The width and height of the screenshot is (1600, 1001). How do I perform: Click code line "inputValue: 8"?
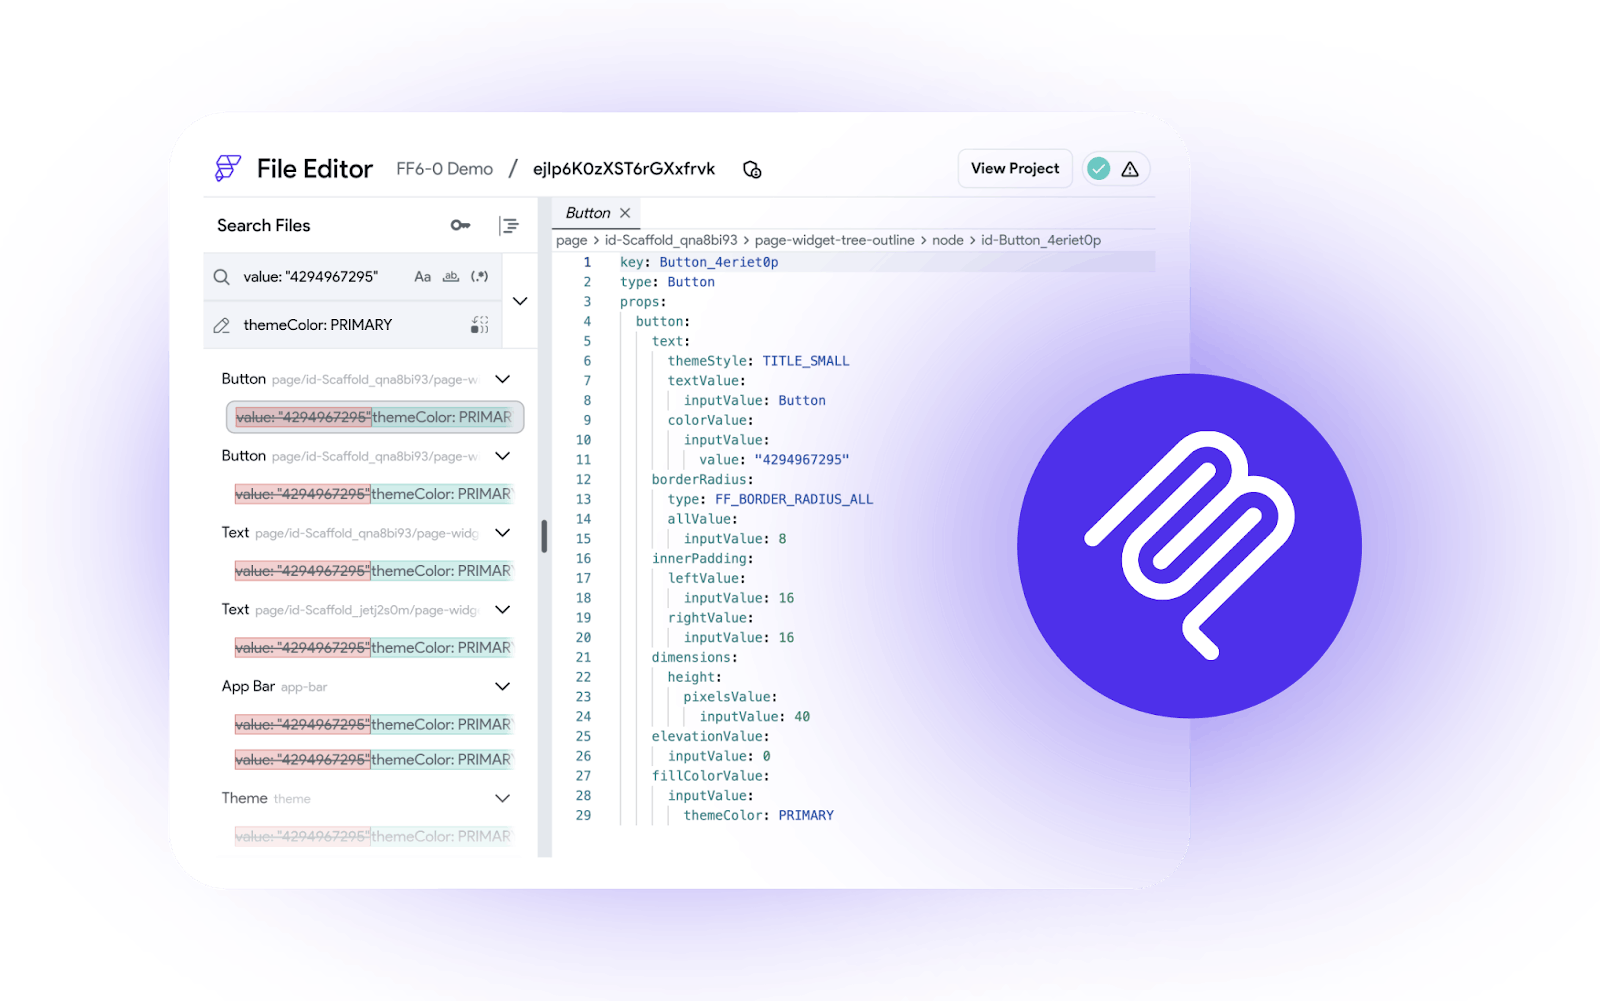pyautogui.click(x=735, y=539)
